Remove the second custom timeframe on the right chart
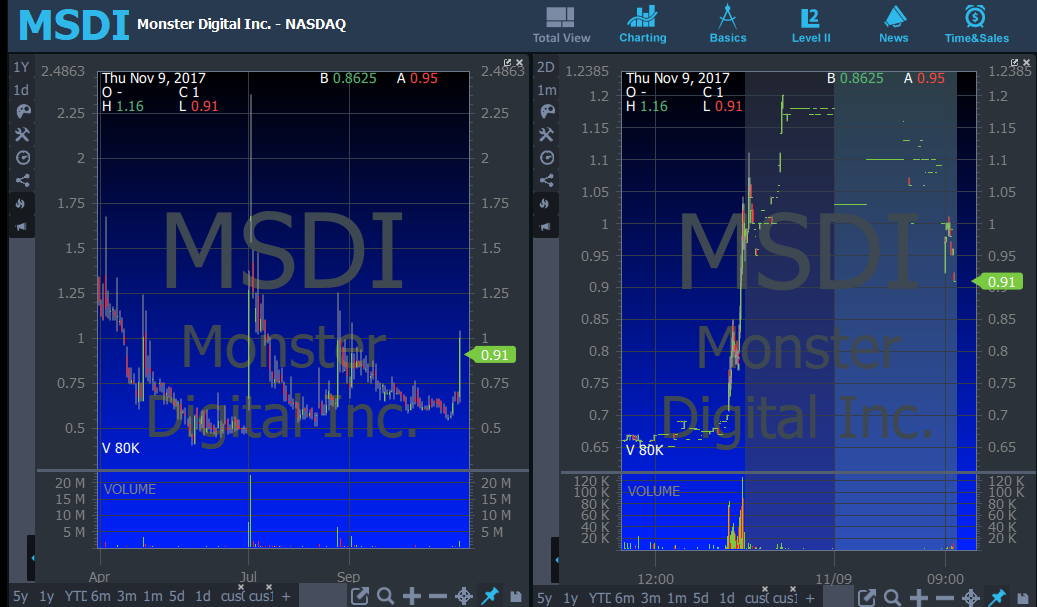 (x=793, y=588)
